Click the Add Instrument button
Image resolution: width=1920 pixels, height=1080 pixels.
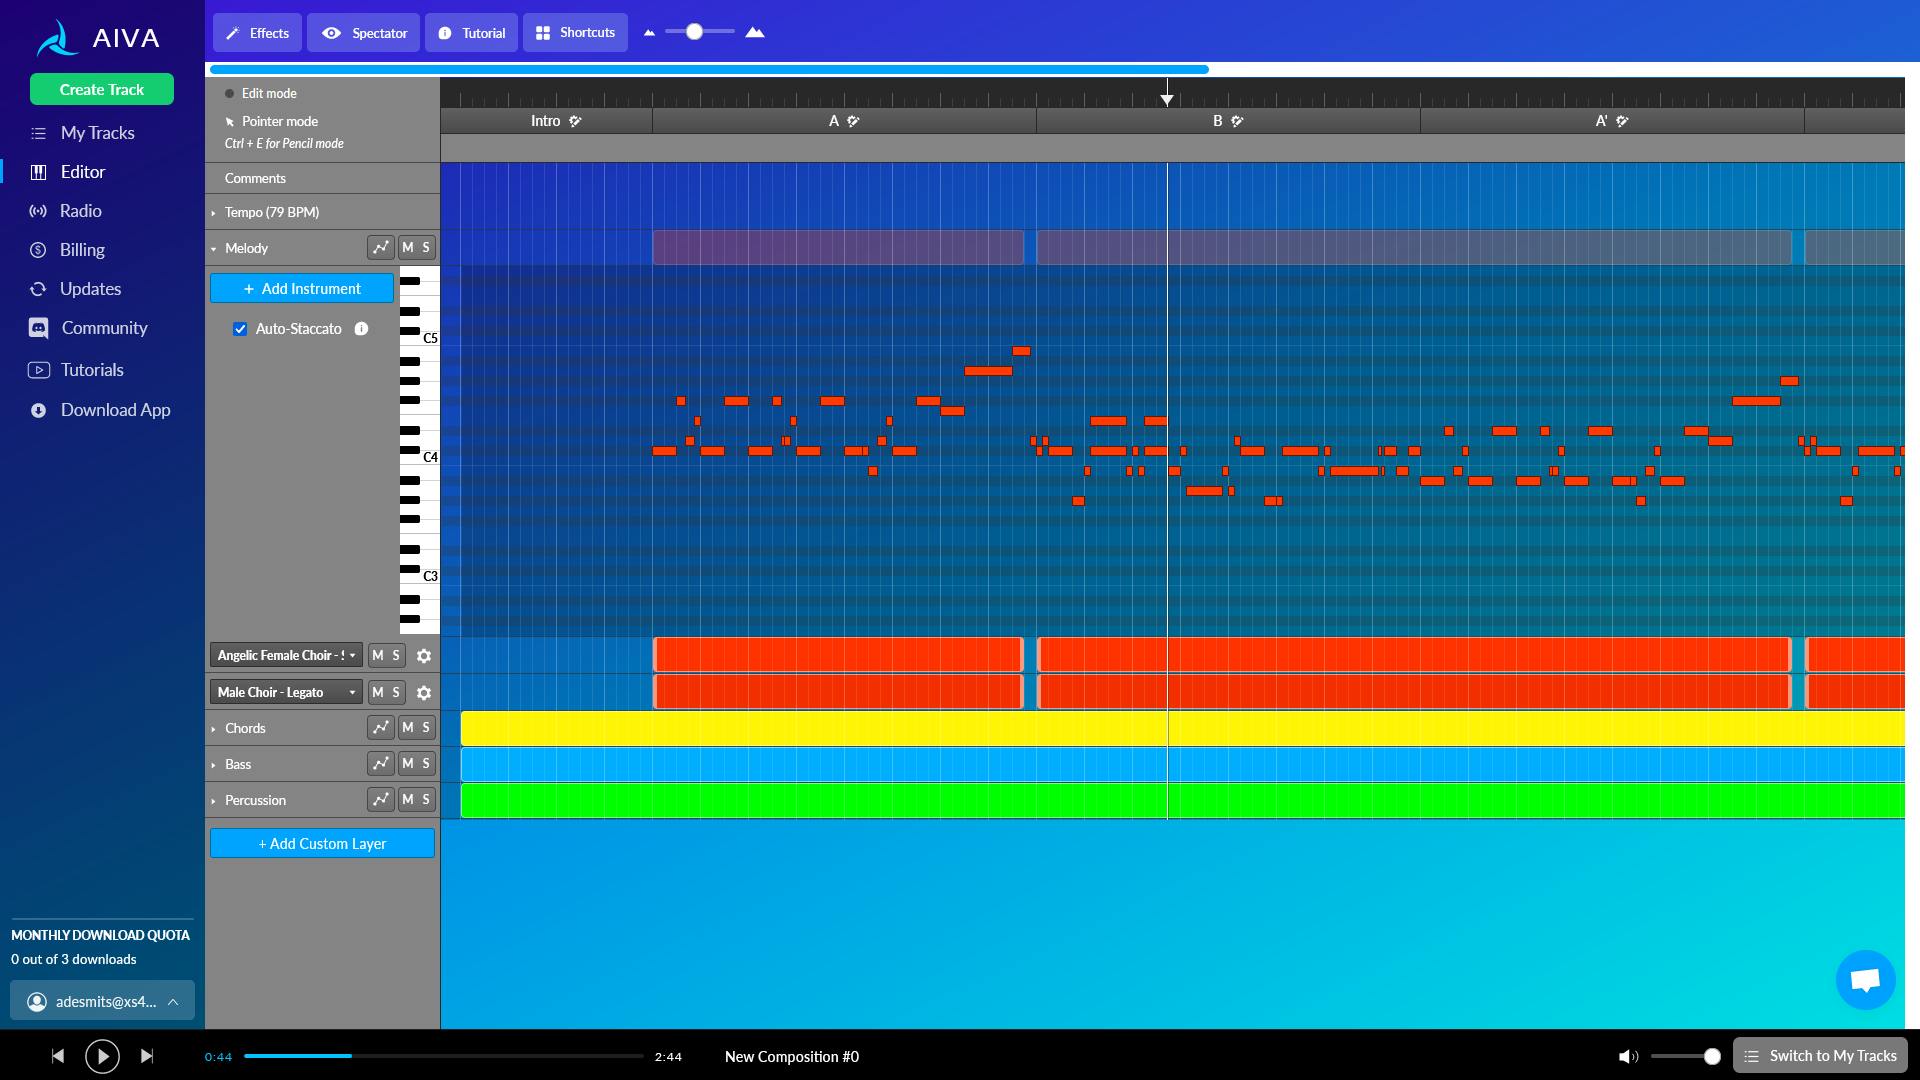point(302,288)
